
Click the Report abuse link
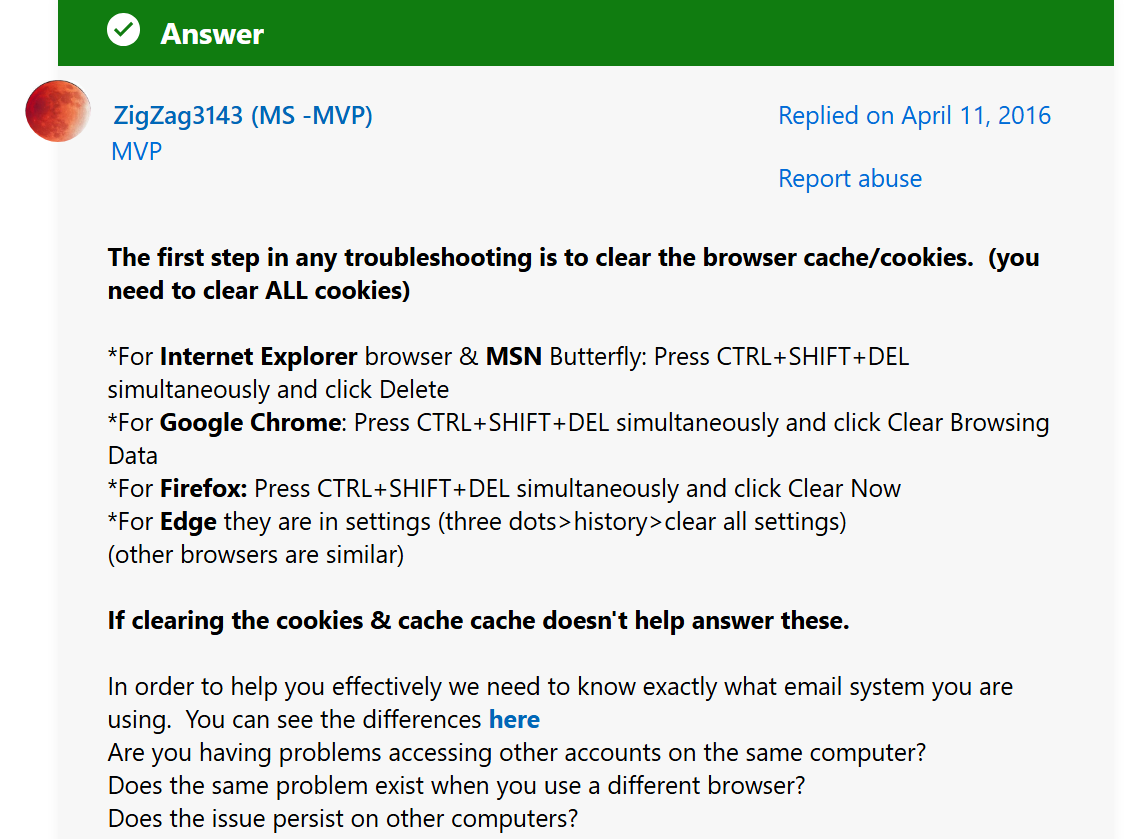point(849,178)
